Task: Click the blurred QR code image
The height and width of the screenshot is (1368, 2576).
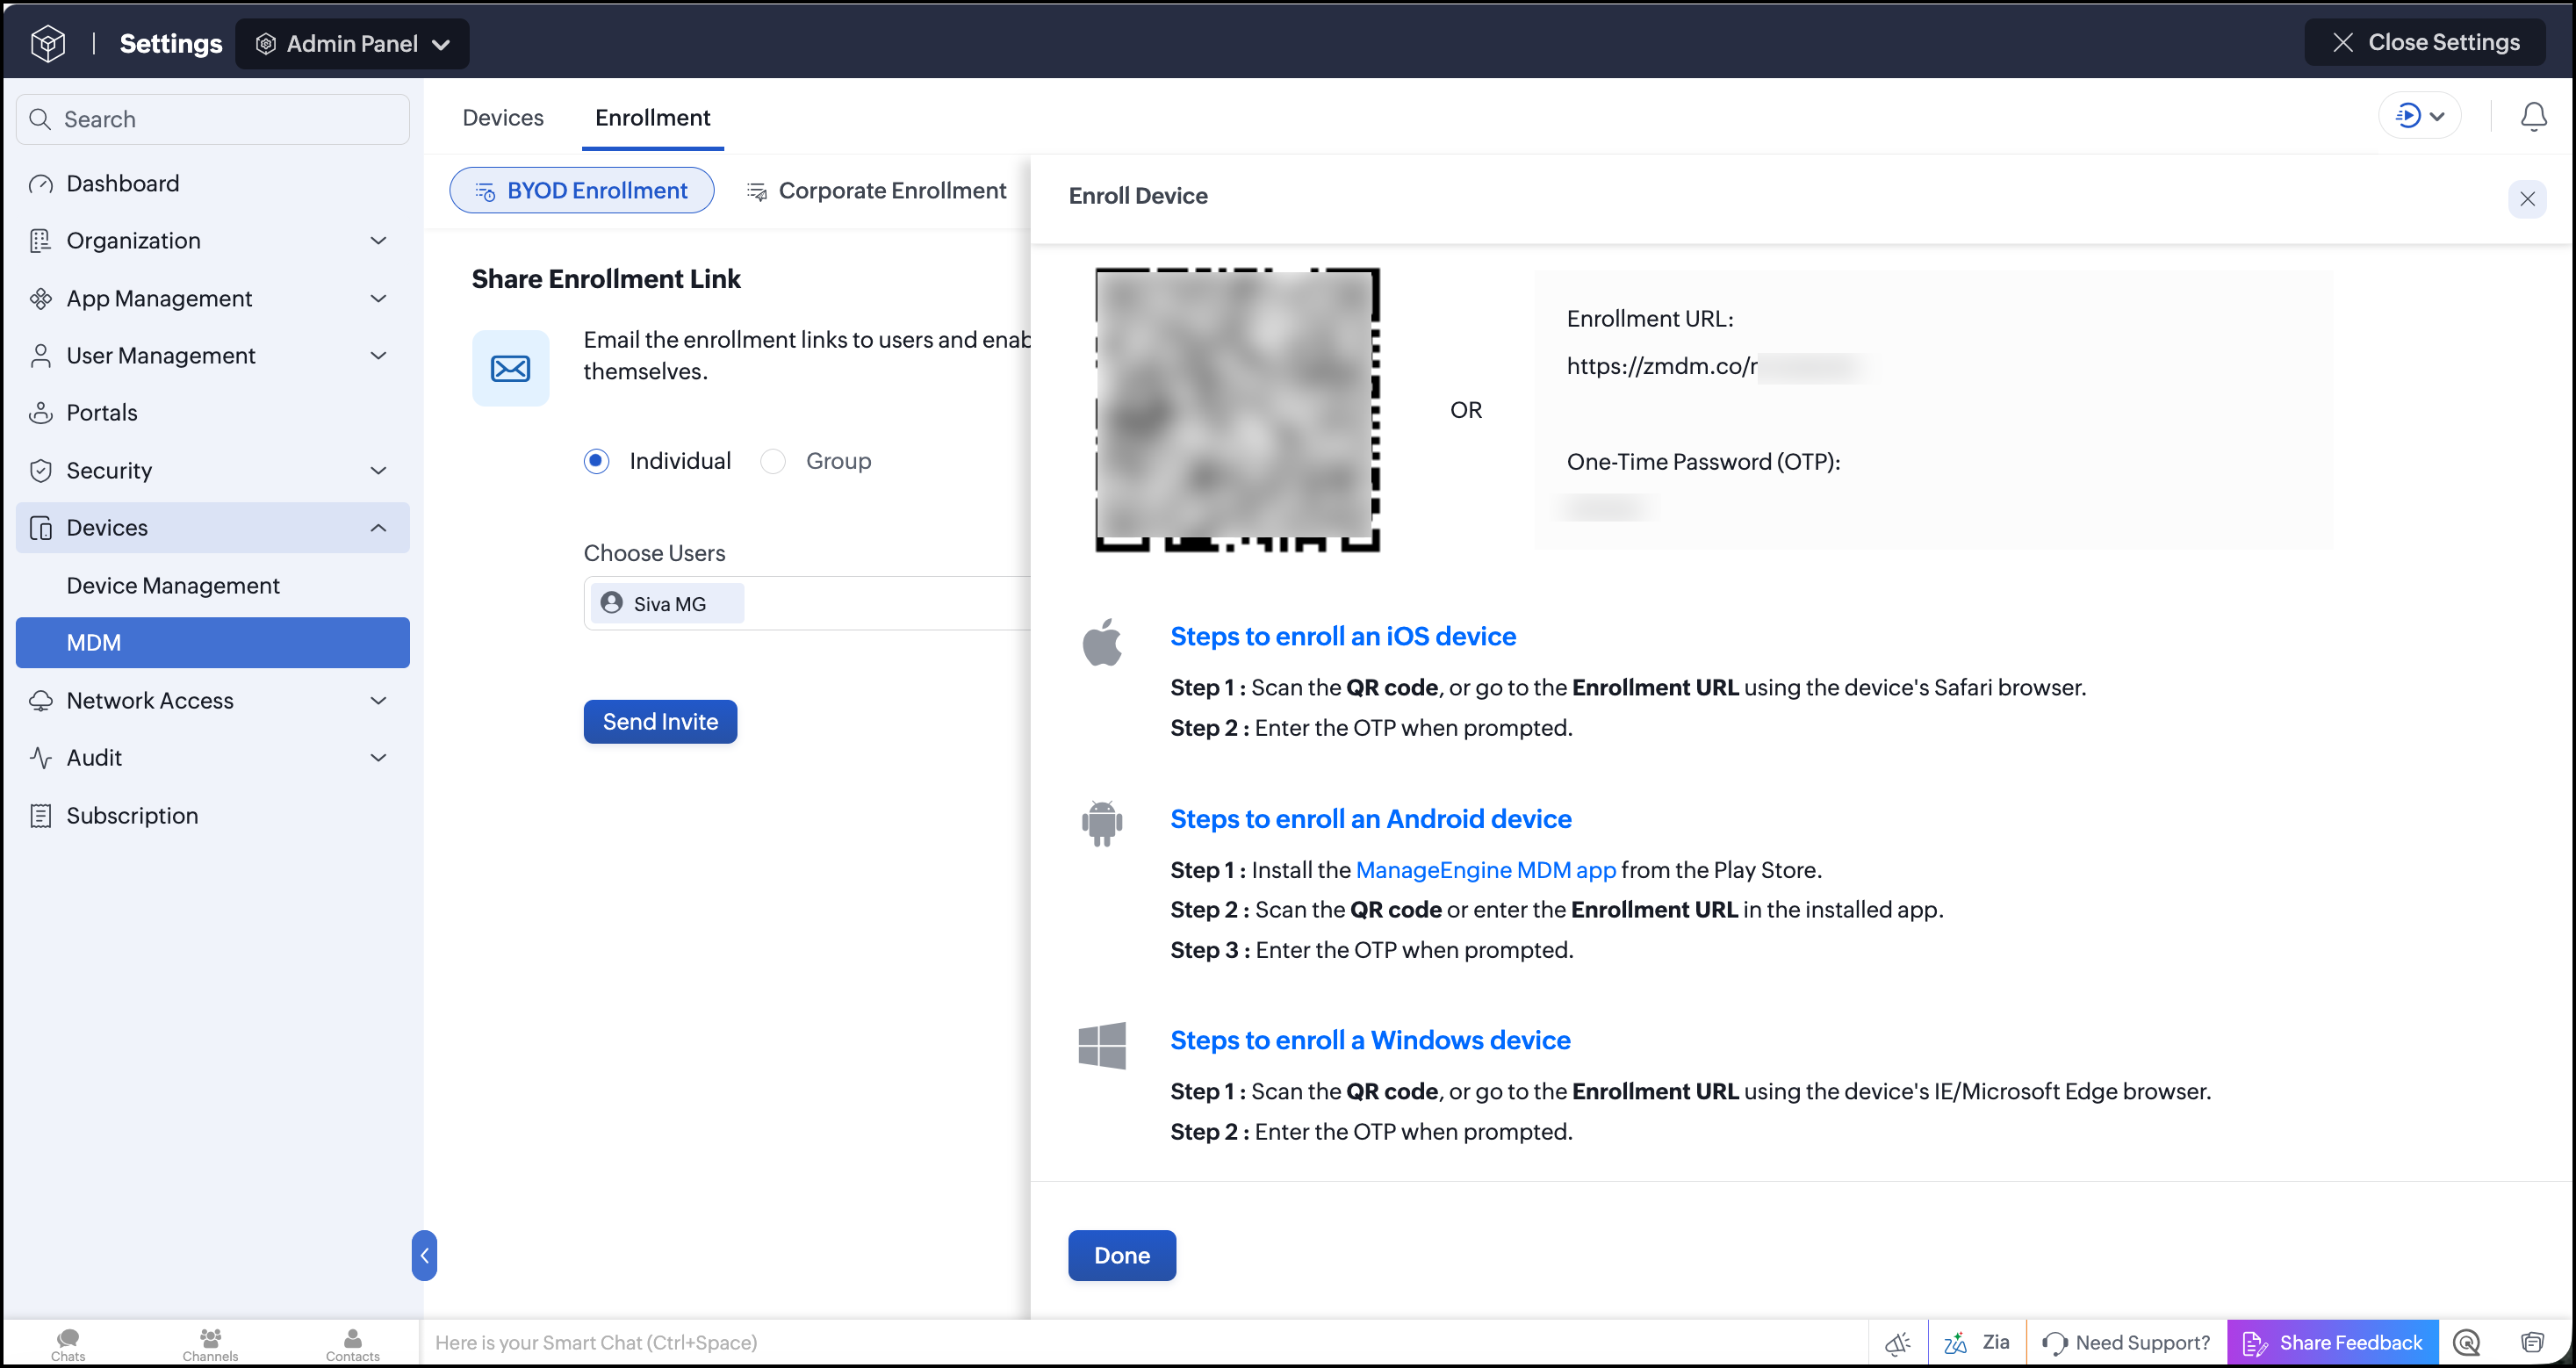Action: click(1237, 409)
